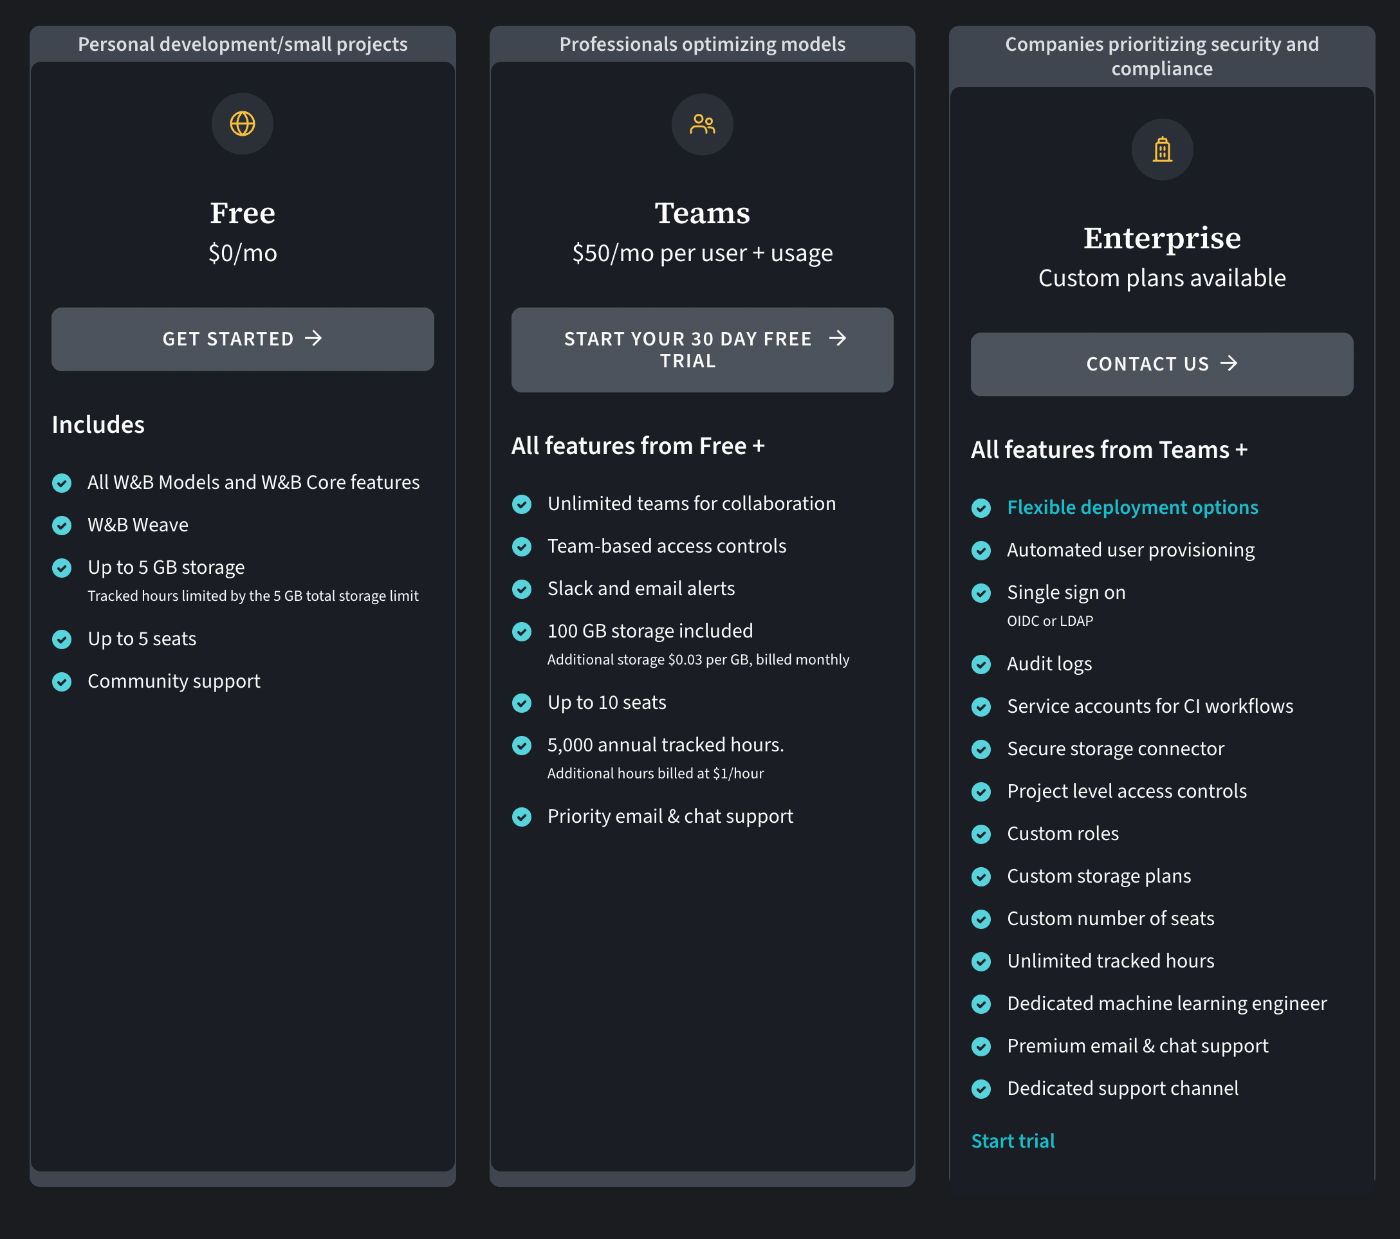The width and height of the screenshot is (1400, 1239).
Task: Click checkmark beside Up to 5 GB storage
Action: 62,568
